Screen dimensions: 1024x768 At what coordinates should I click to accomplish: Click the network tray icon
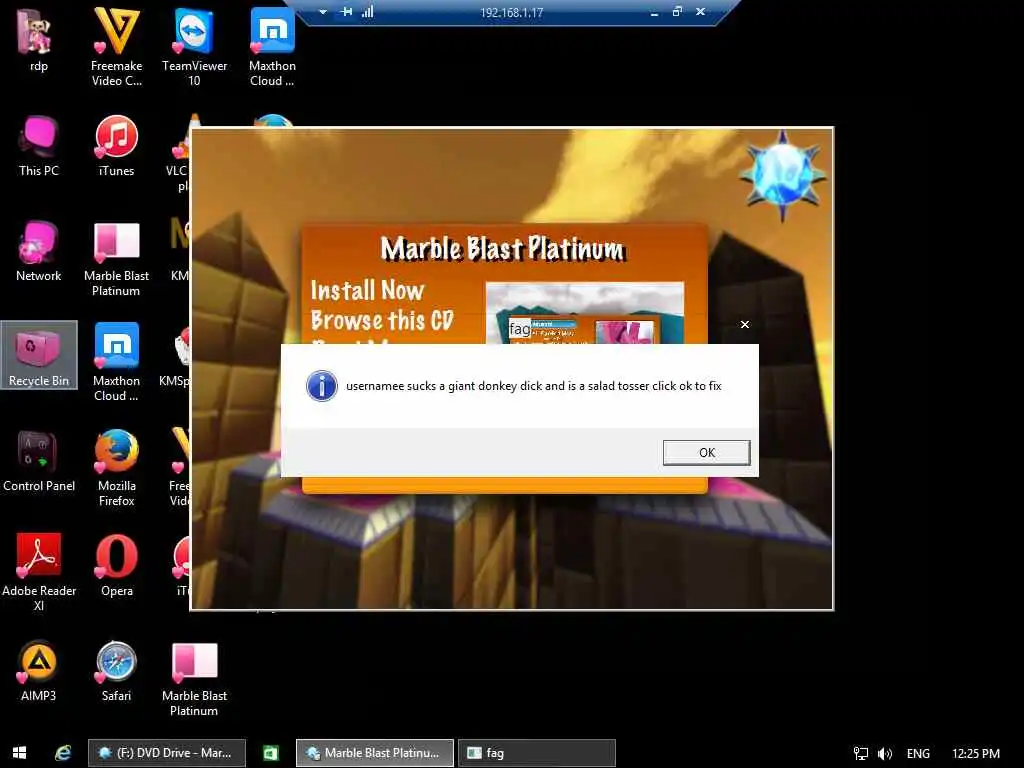coord(861,754)
